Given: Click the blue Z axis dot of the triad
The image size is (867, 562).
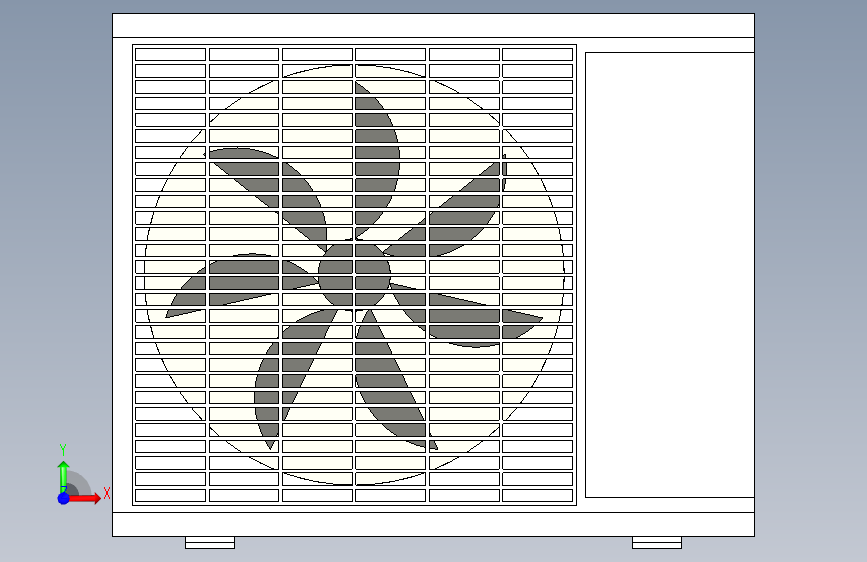Looking at the screenshot, I should click(x=64, y=498).
